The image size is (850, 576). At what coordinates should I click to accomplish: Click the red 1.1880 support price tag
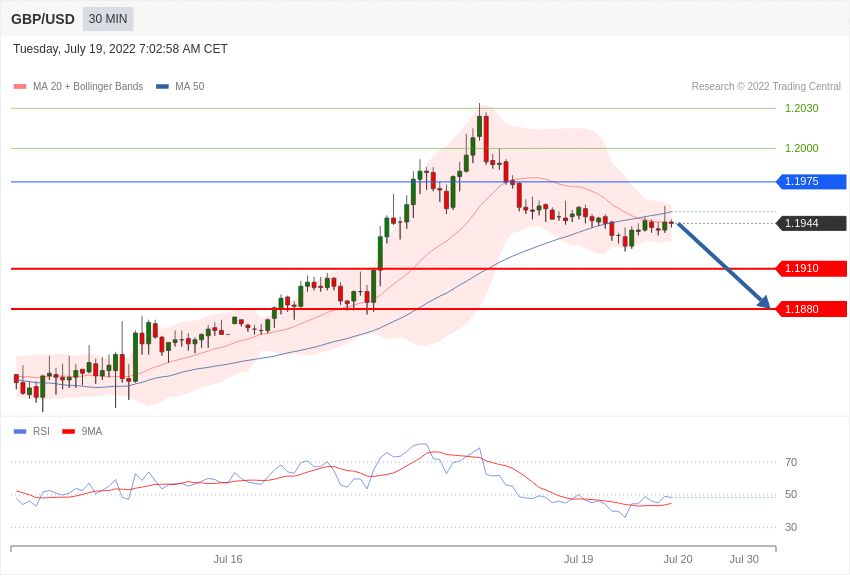[x=812, y=309]
